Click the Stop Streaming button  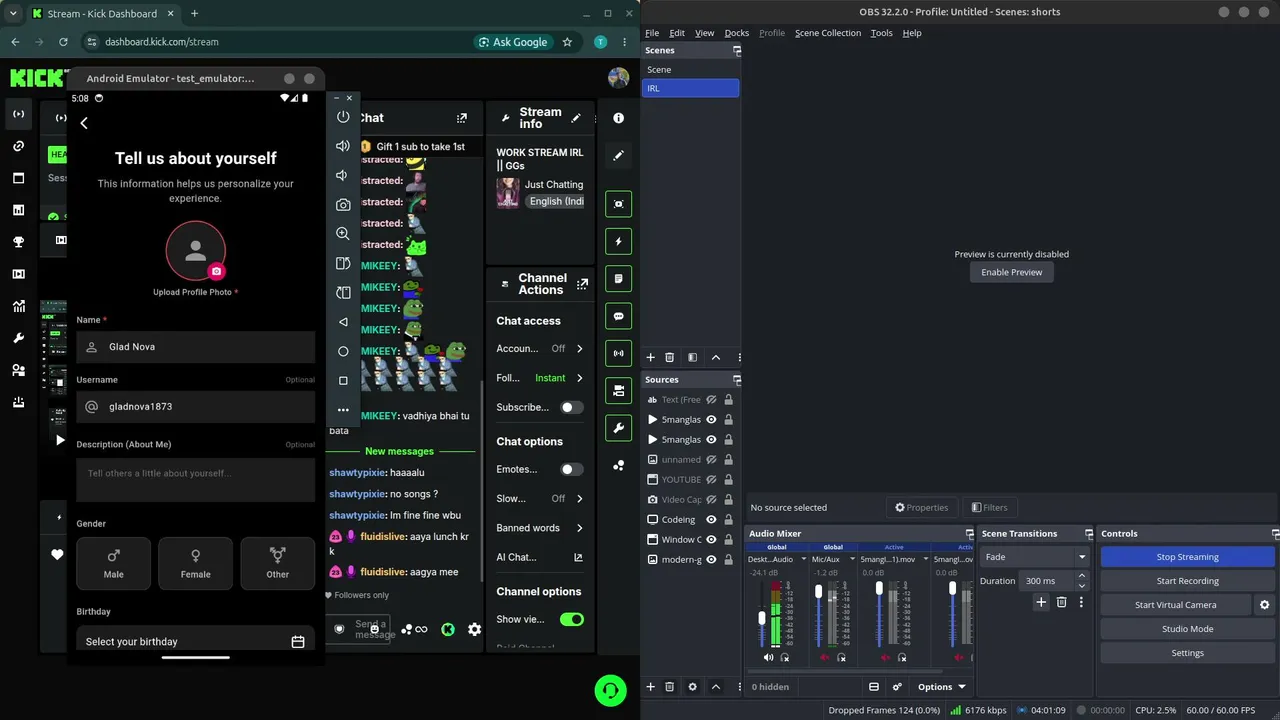point(1187,557)
